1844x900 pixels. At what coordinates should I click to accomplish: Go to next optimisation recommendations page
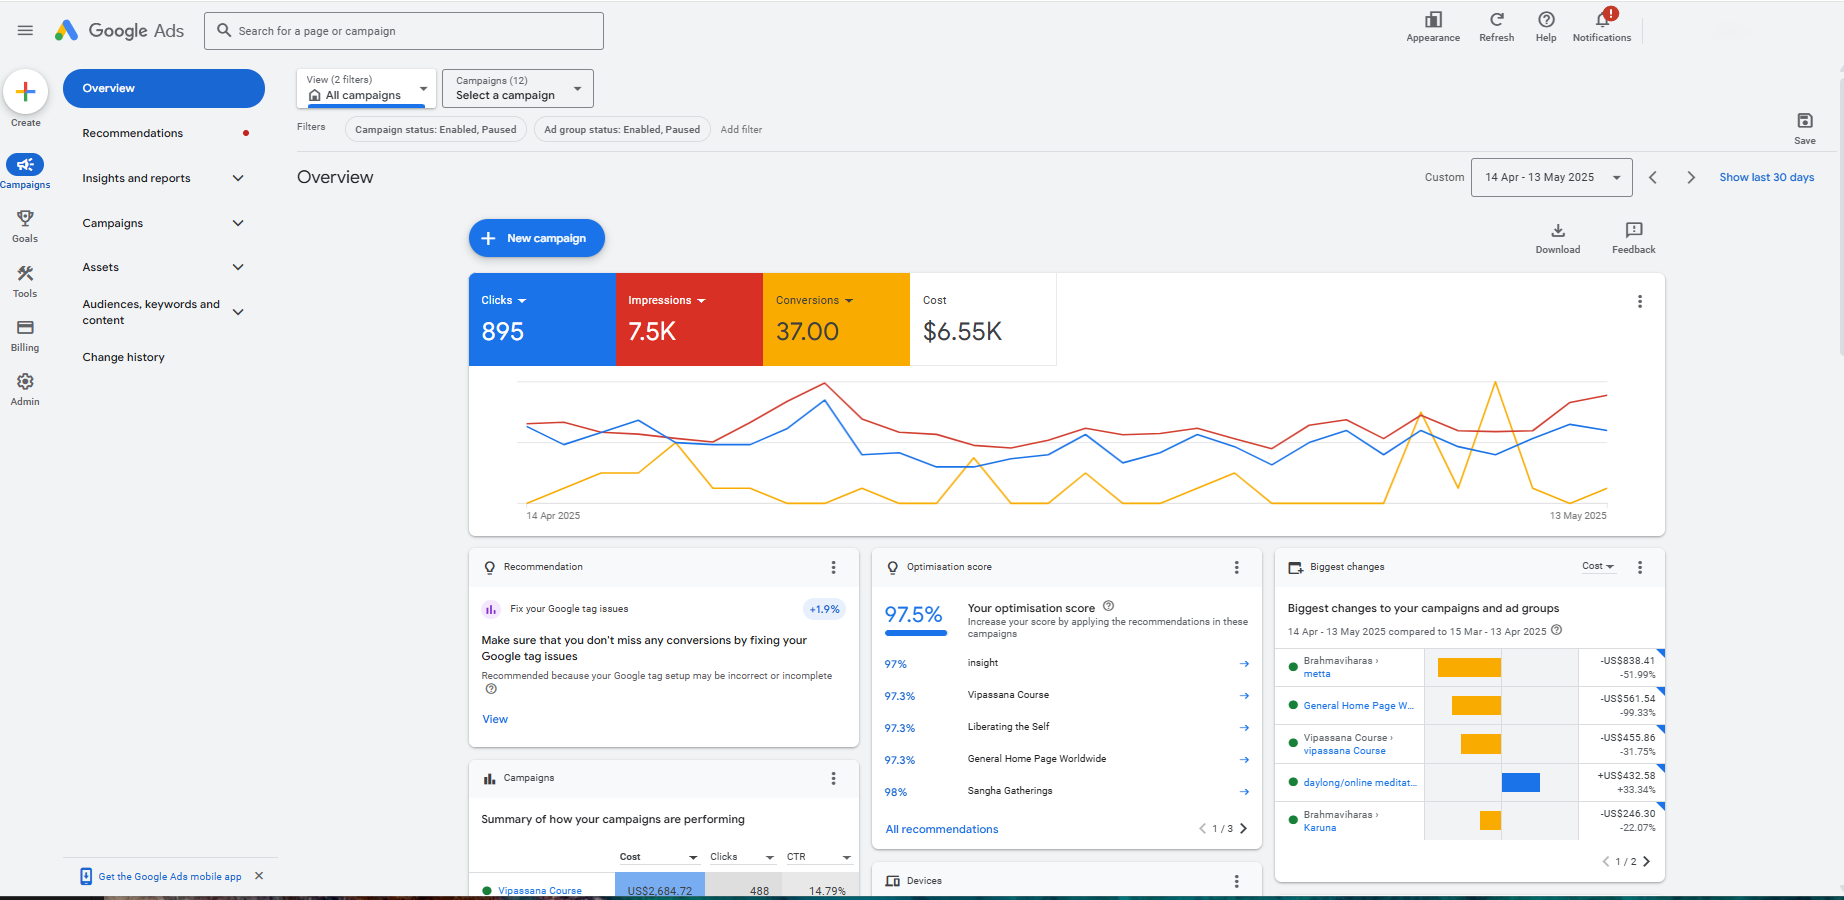[x=1243, y=828]
